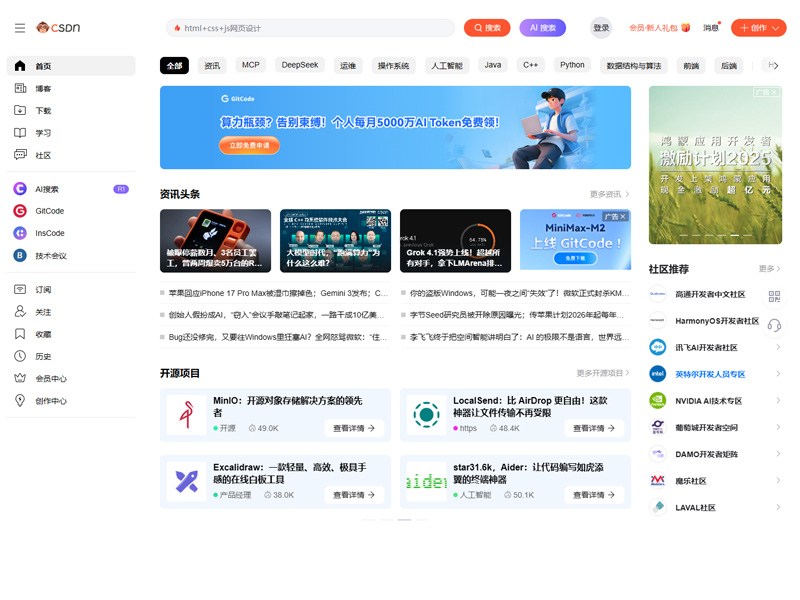Open the 消息 notifications
800x600 pixels.
(710, 28)
